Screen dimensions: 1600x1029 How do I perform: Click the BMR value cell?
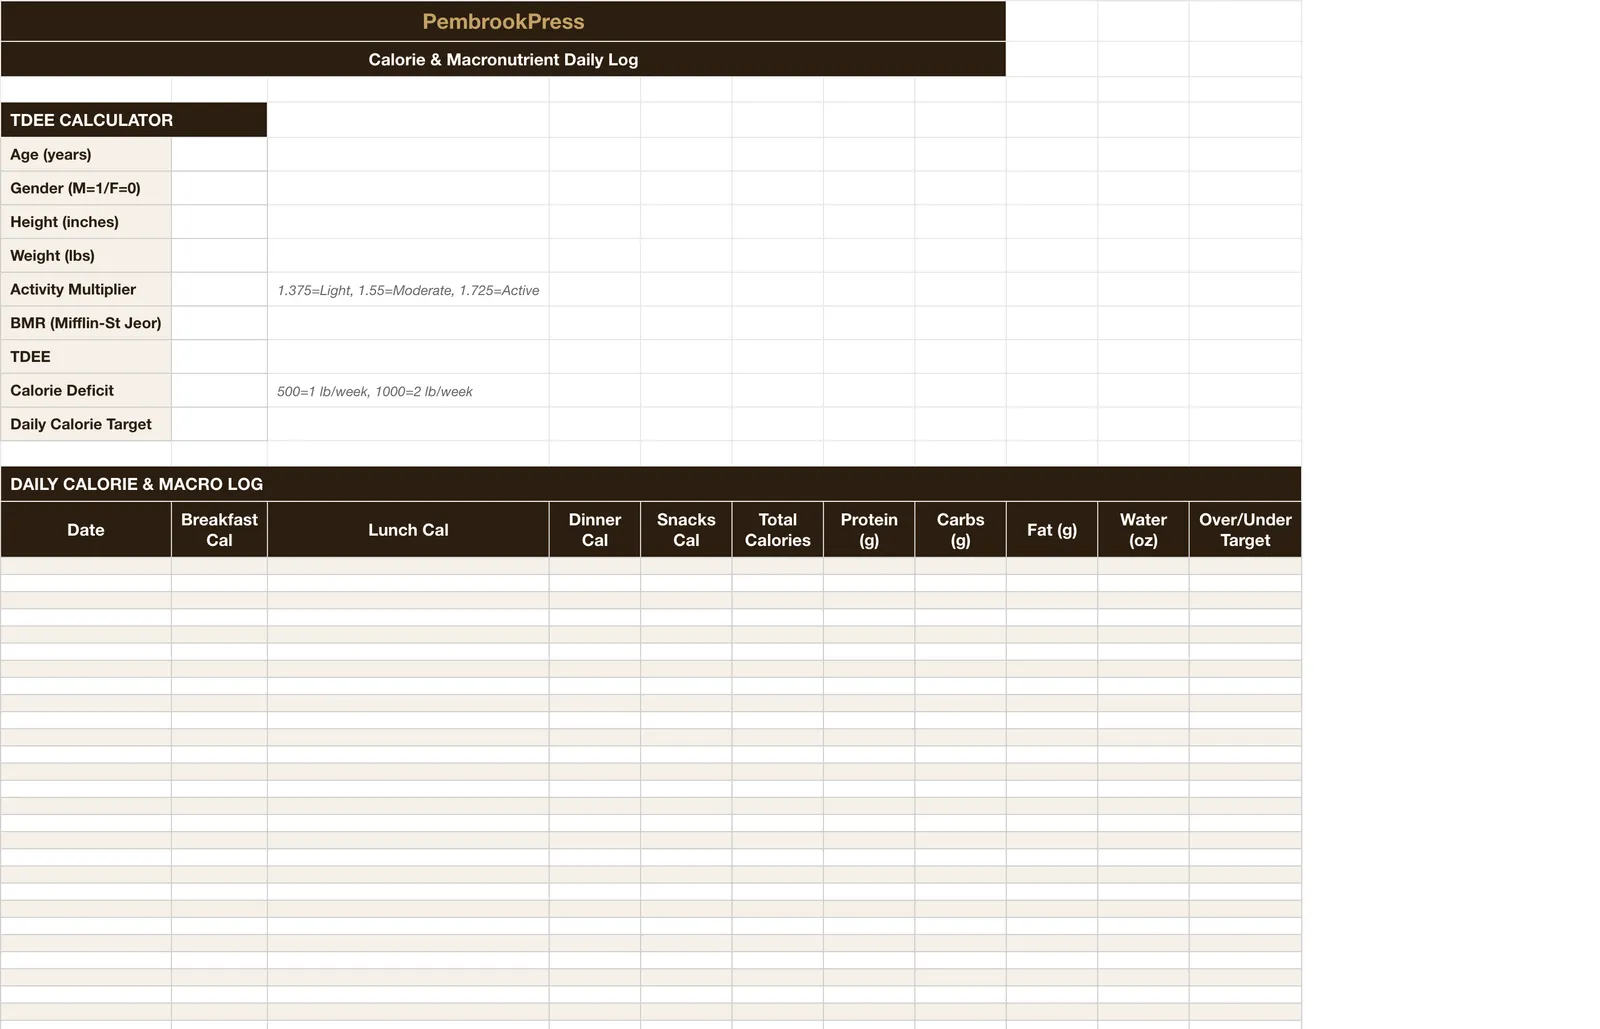point(219,323)
